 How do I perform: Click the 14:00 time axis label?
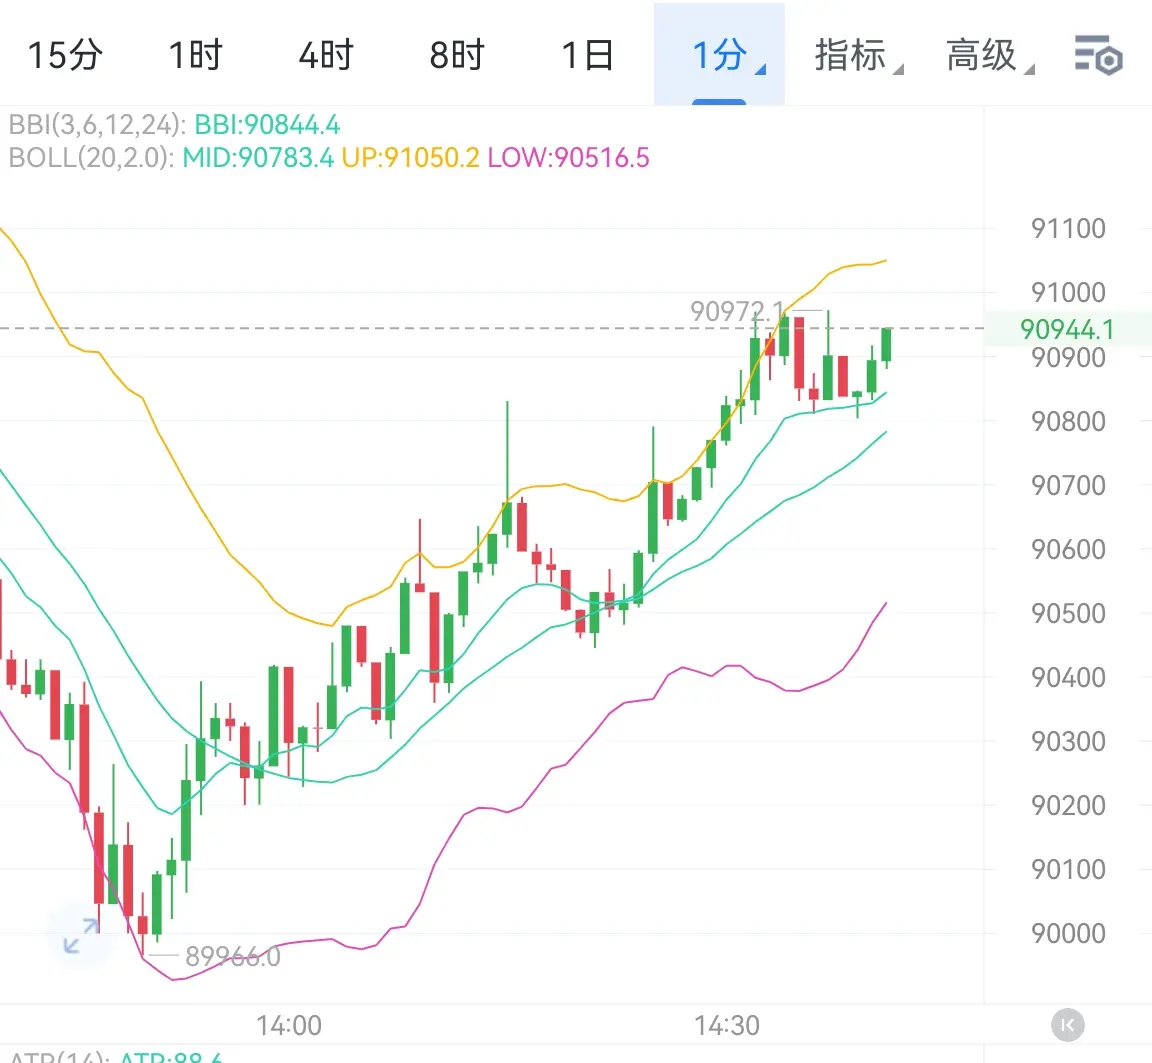289,1026
